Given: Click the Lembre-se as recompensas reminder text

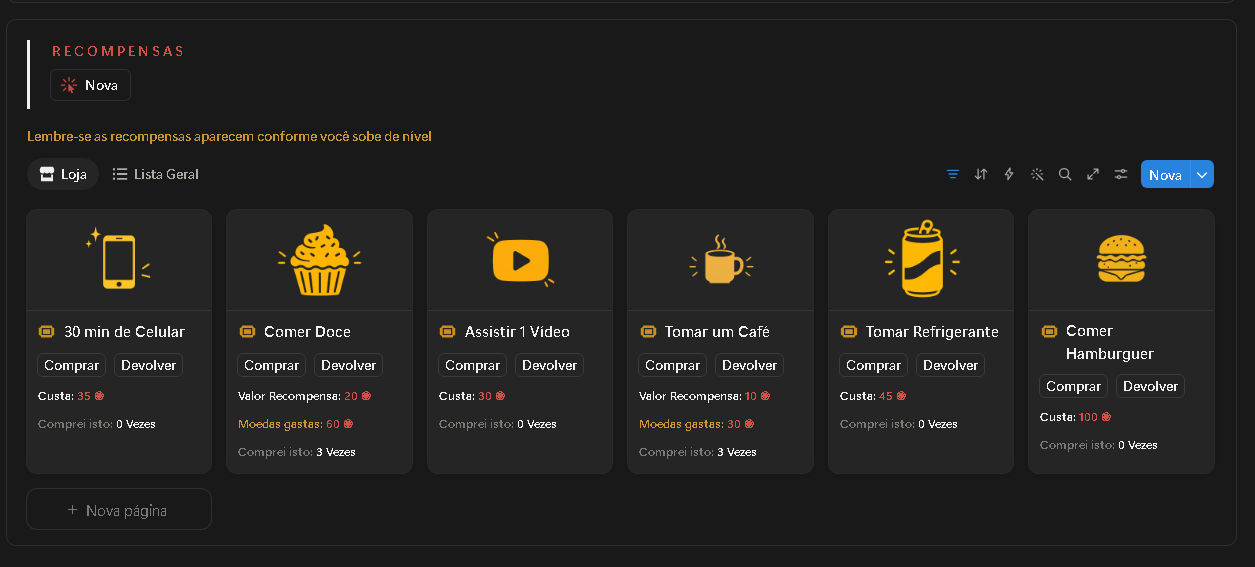Looking at the screenshot, I should 229,136.
